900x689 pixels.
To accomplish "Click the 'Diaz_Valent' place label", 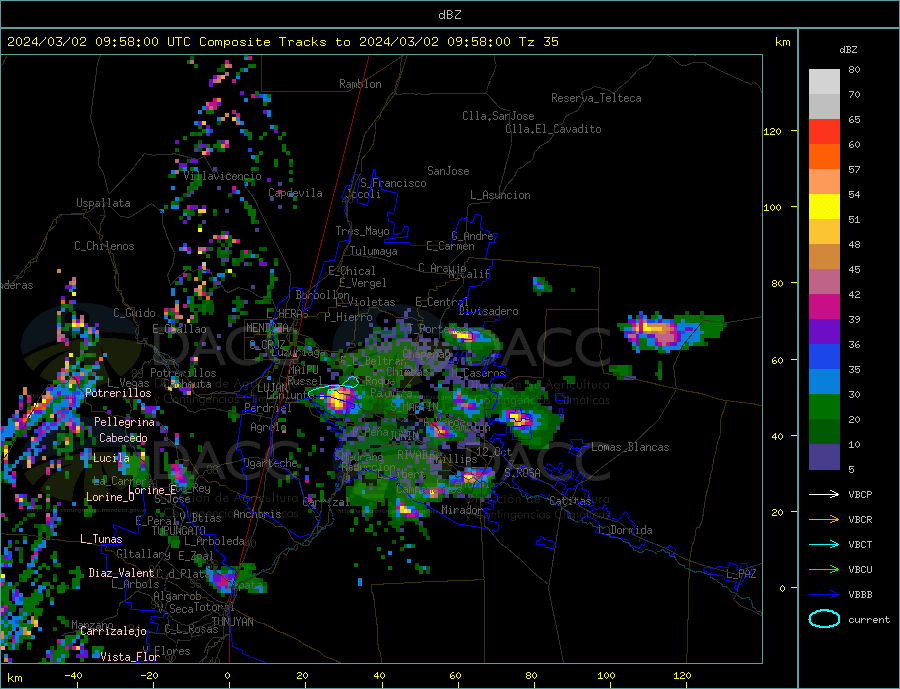I will coord(121,573).
